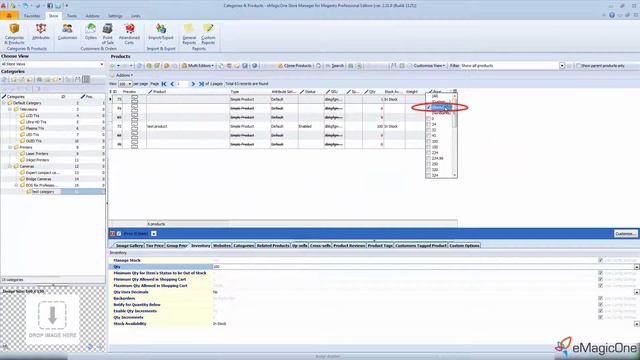640x360 pixels.
Task: Open the Customers section icon
Action: pos(67,32)
